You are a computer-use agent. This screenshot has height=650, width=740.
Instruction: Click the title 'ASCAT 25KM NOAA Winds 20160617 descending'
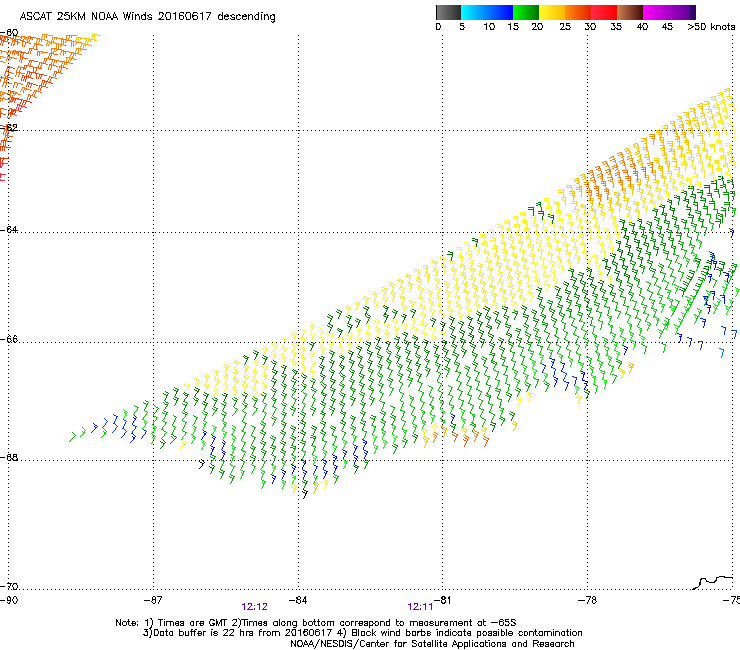coord(147,17)
